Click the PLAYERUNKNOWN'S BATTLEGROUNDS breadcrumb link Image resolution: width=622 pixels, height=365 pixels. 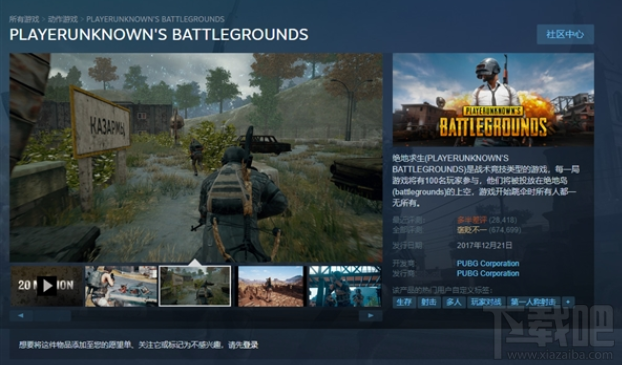pos(155,19)
